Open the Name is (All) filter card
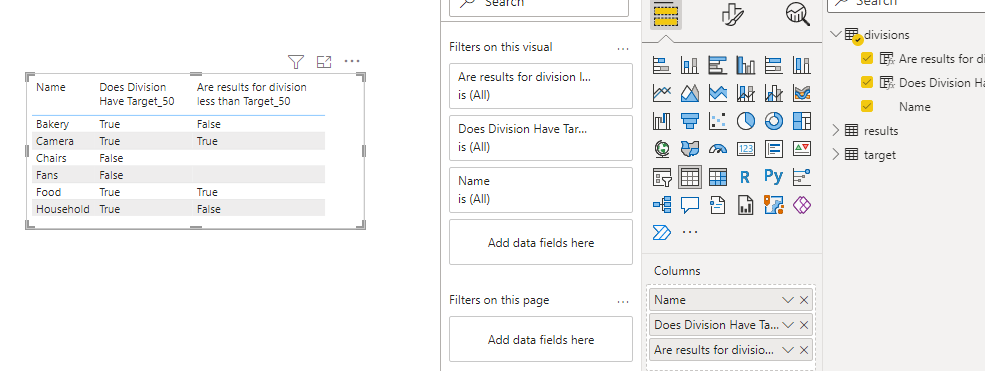The width and height of the screenshot is (985, 371). (x=541, y=190)
